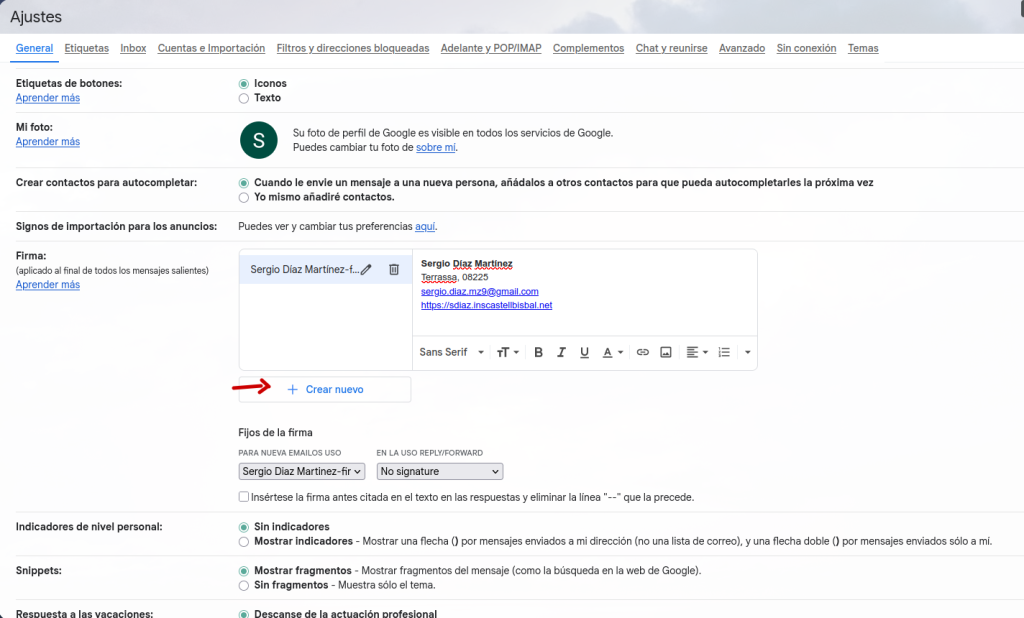Image resolution: width=1024 pixels, height=618 pixels.
Task: Open the text color picker
Action: click(x=612, y=352)
